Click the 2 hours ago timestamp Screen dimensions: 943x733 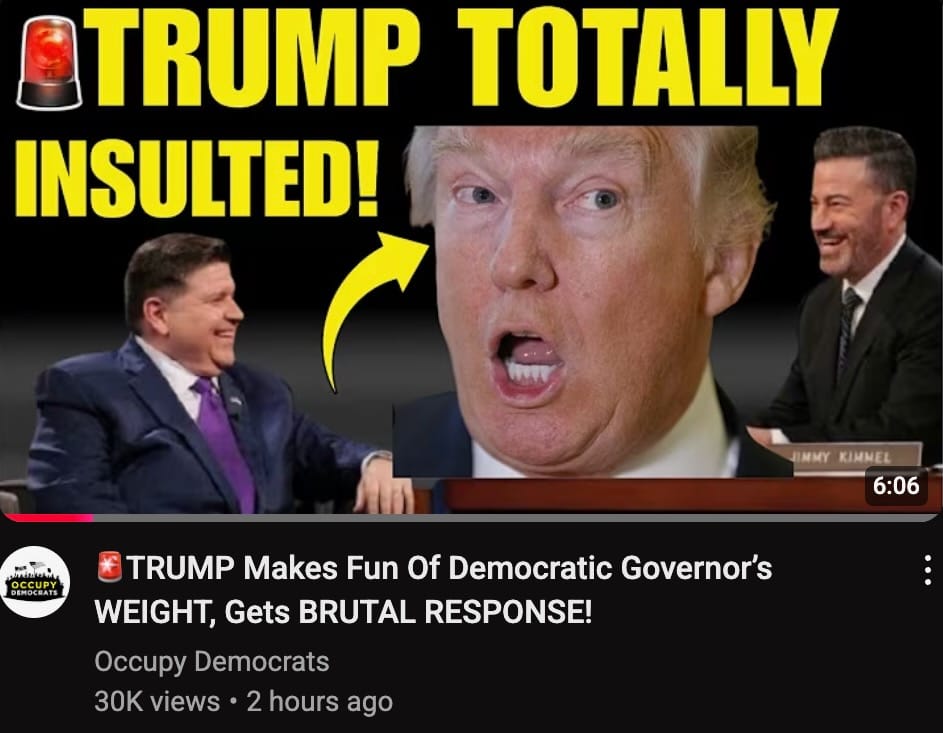319,701
